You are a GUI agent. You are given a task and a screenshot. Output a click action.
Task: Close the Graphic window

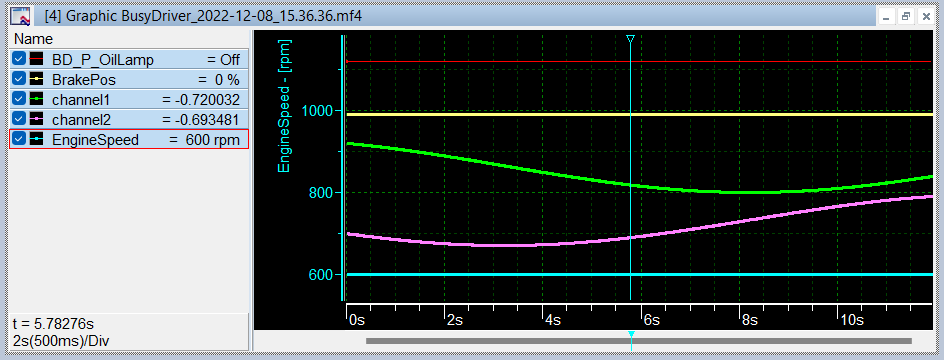926,17
